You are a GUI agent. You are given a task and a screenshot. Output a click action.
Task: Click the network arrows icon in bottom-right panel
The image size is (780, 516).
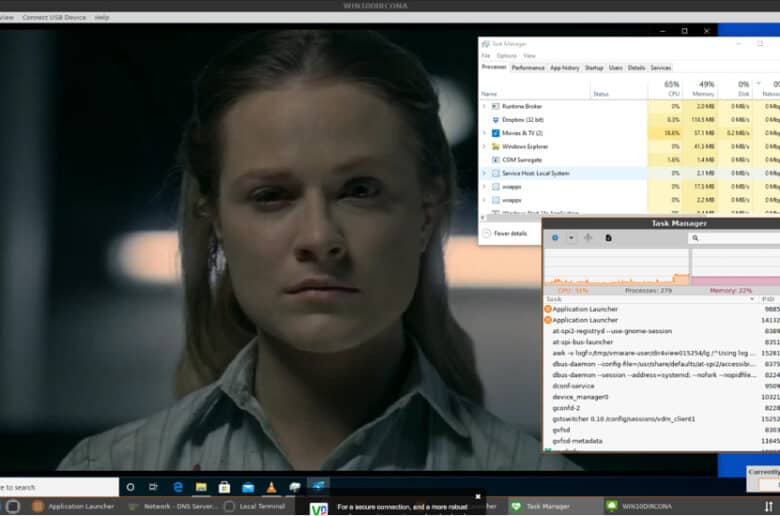[x=769, y=507]
